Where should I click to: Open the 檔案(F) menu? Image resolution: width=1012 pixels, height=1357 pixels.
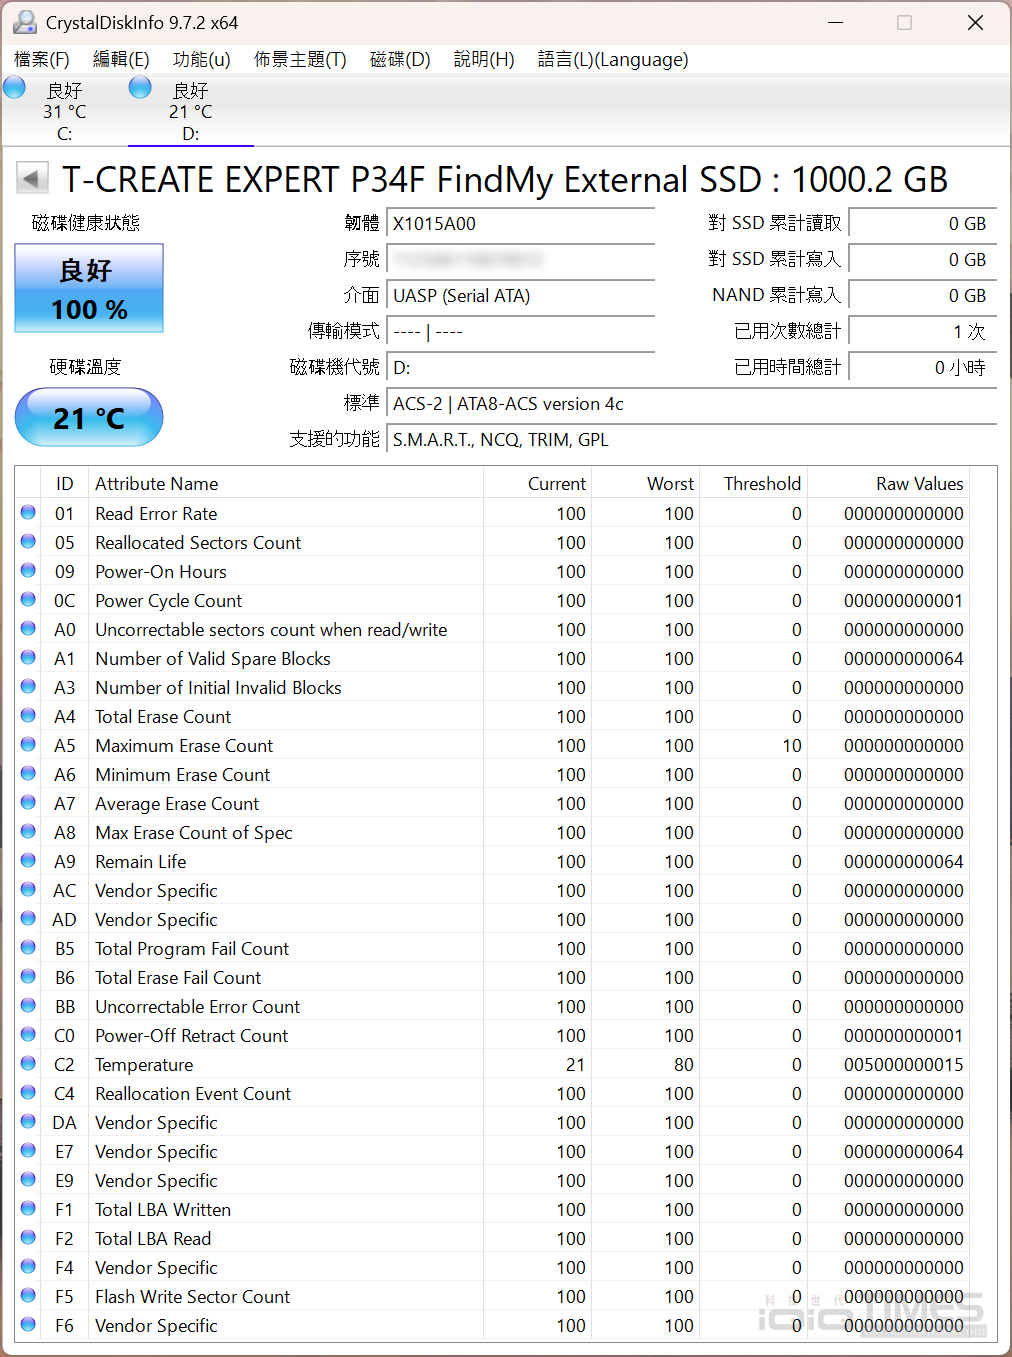click(x=42, y=60)
